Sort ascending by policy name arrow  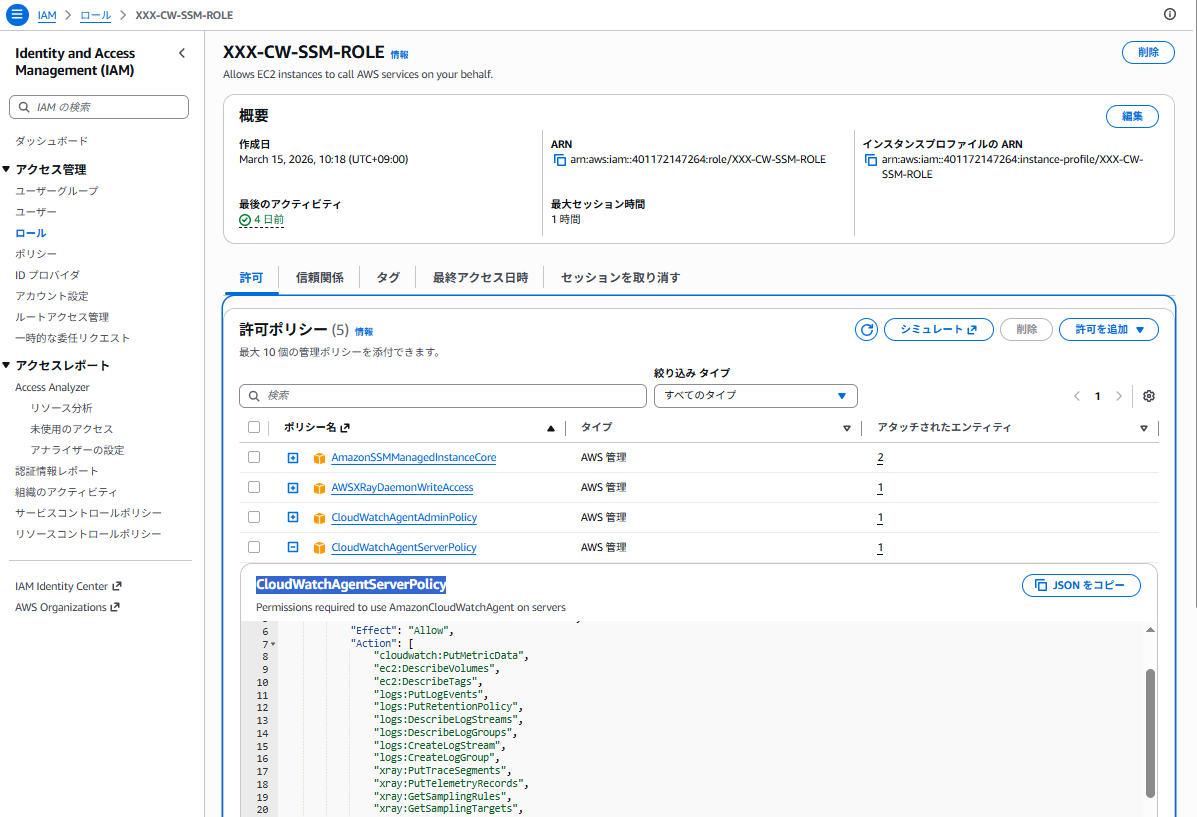[550, 428]
